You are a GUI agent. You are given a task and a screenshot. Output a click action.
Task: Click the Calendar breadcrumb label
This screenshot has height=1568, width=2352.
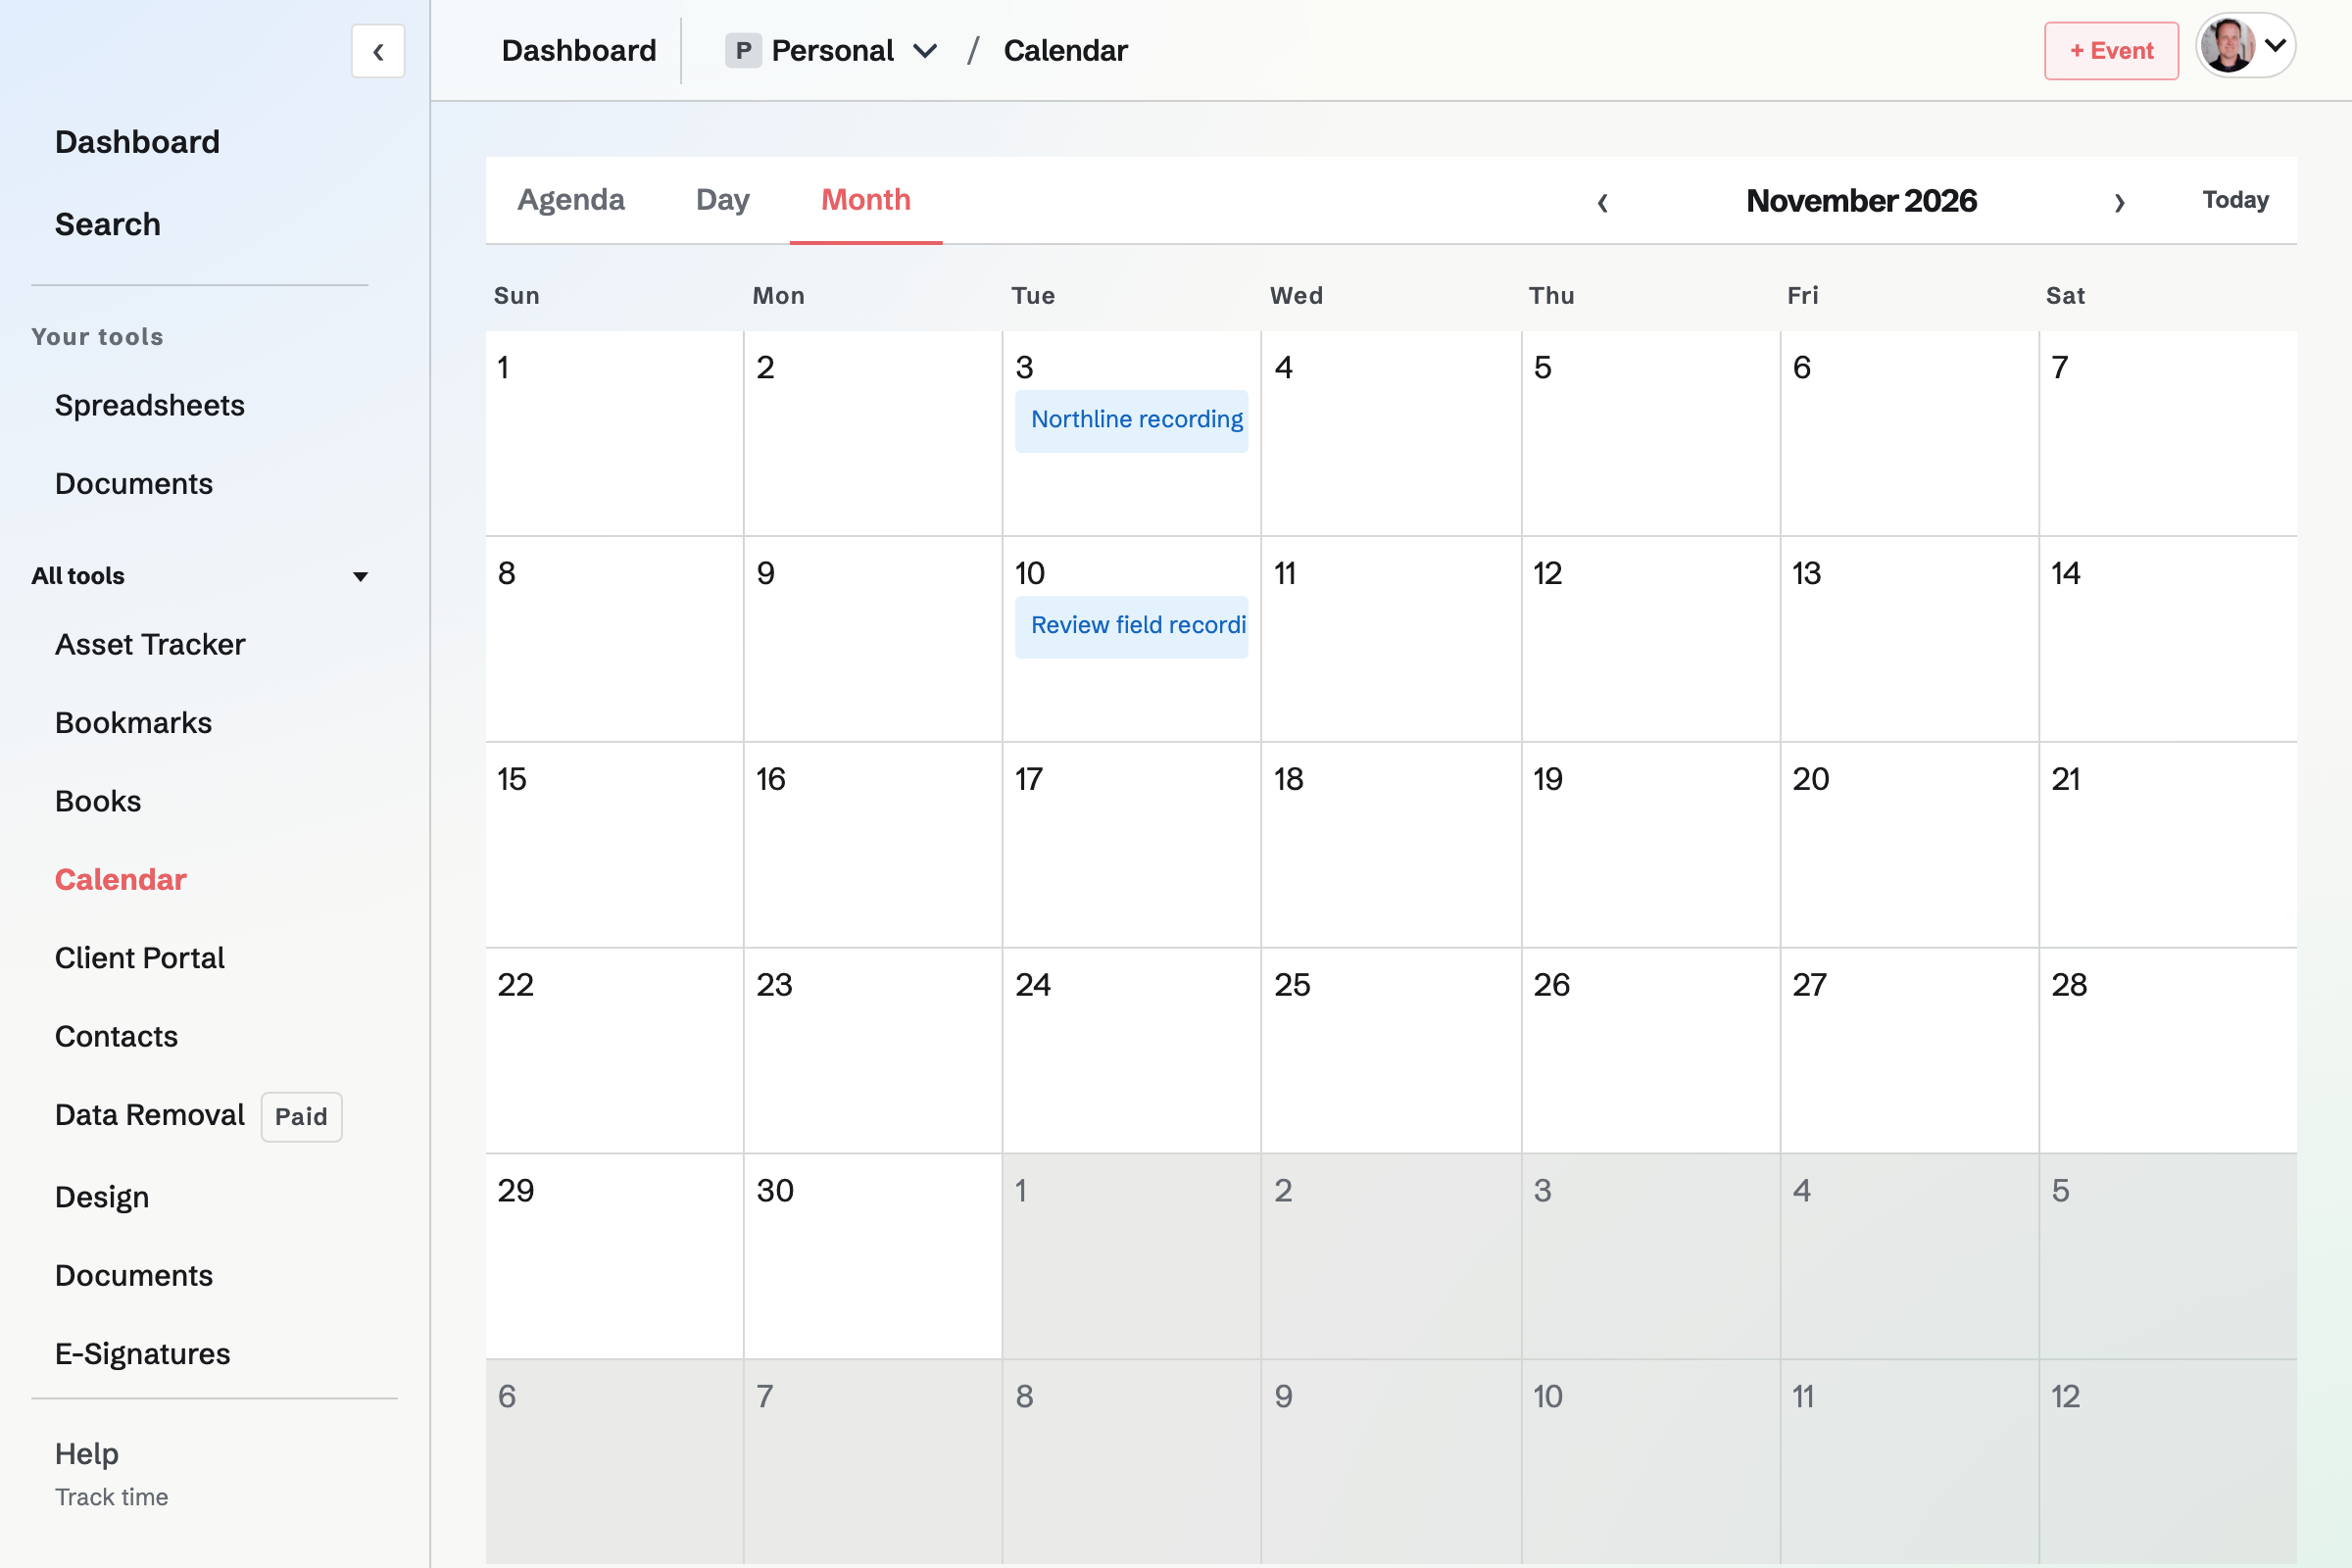(1065, 50)
